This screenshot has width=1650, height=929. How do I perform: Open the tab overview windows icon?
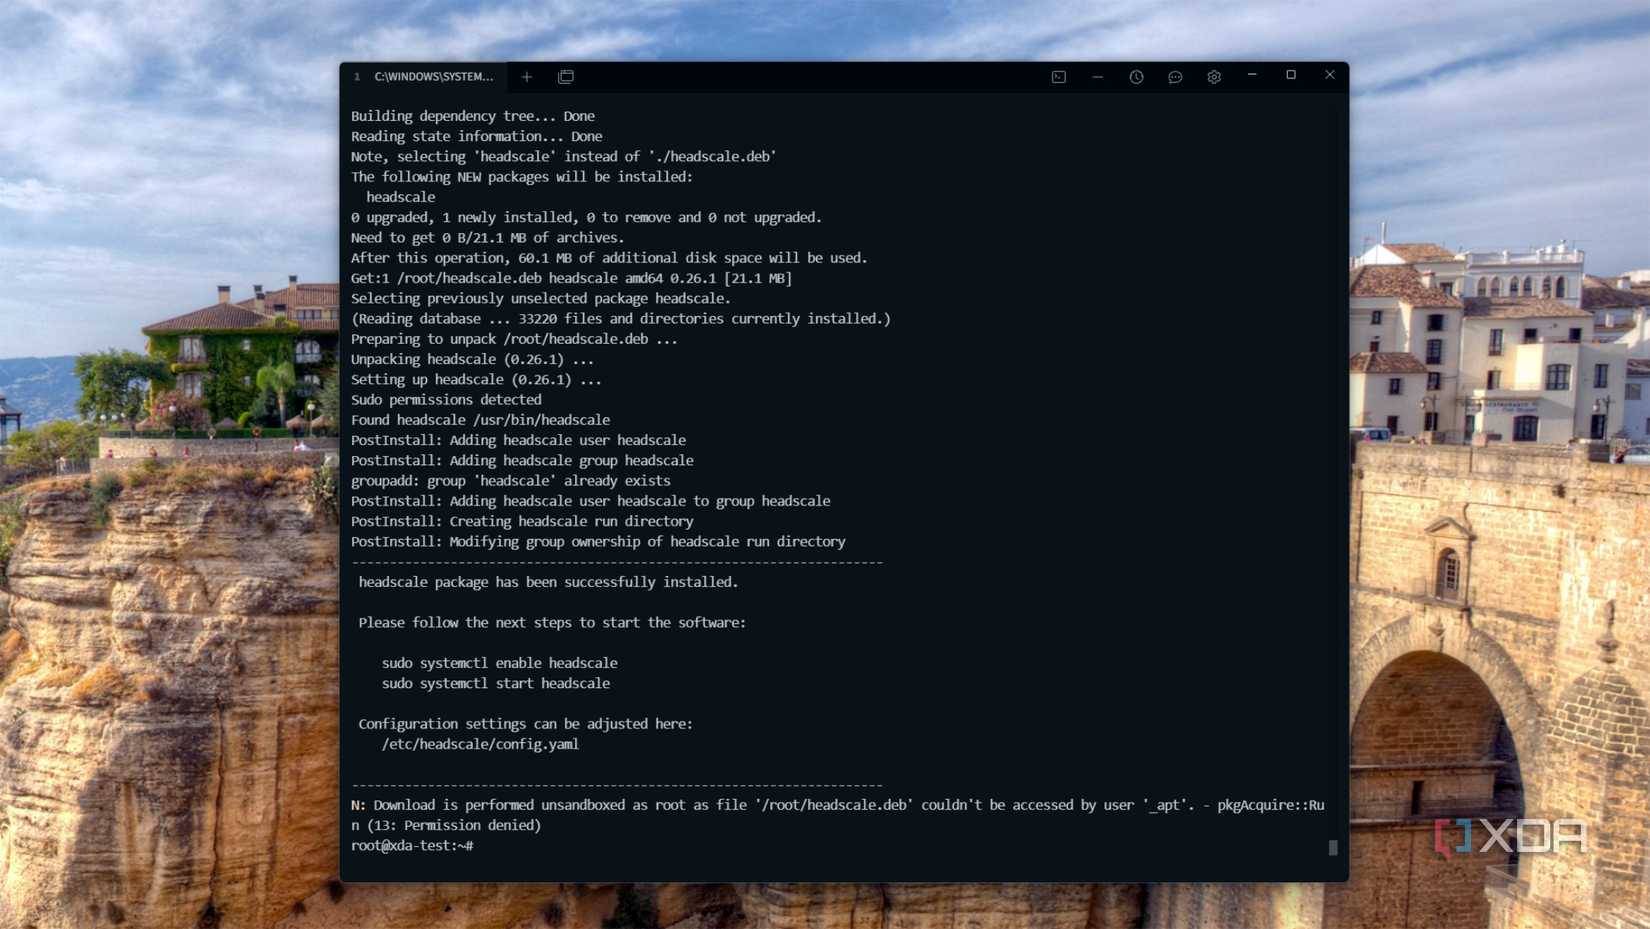566,77
